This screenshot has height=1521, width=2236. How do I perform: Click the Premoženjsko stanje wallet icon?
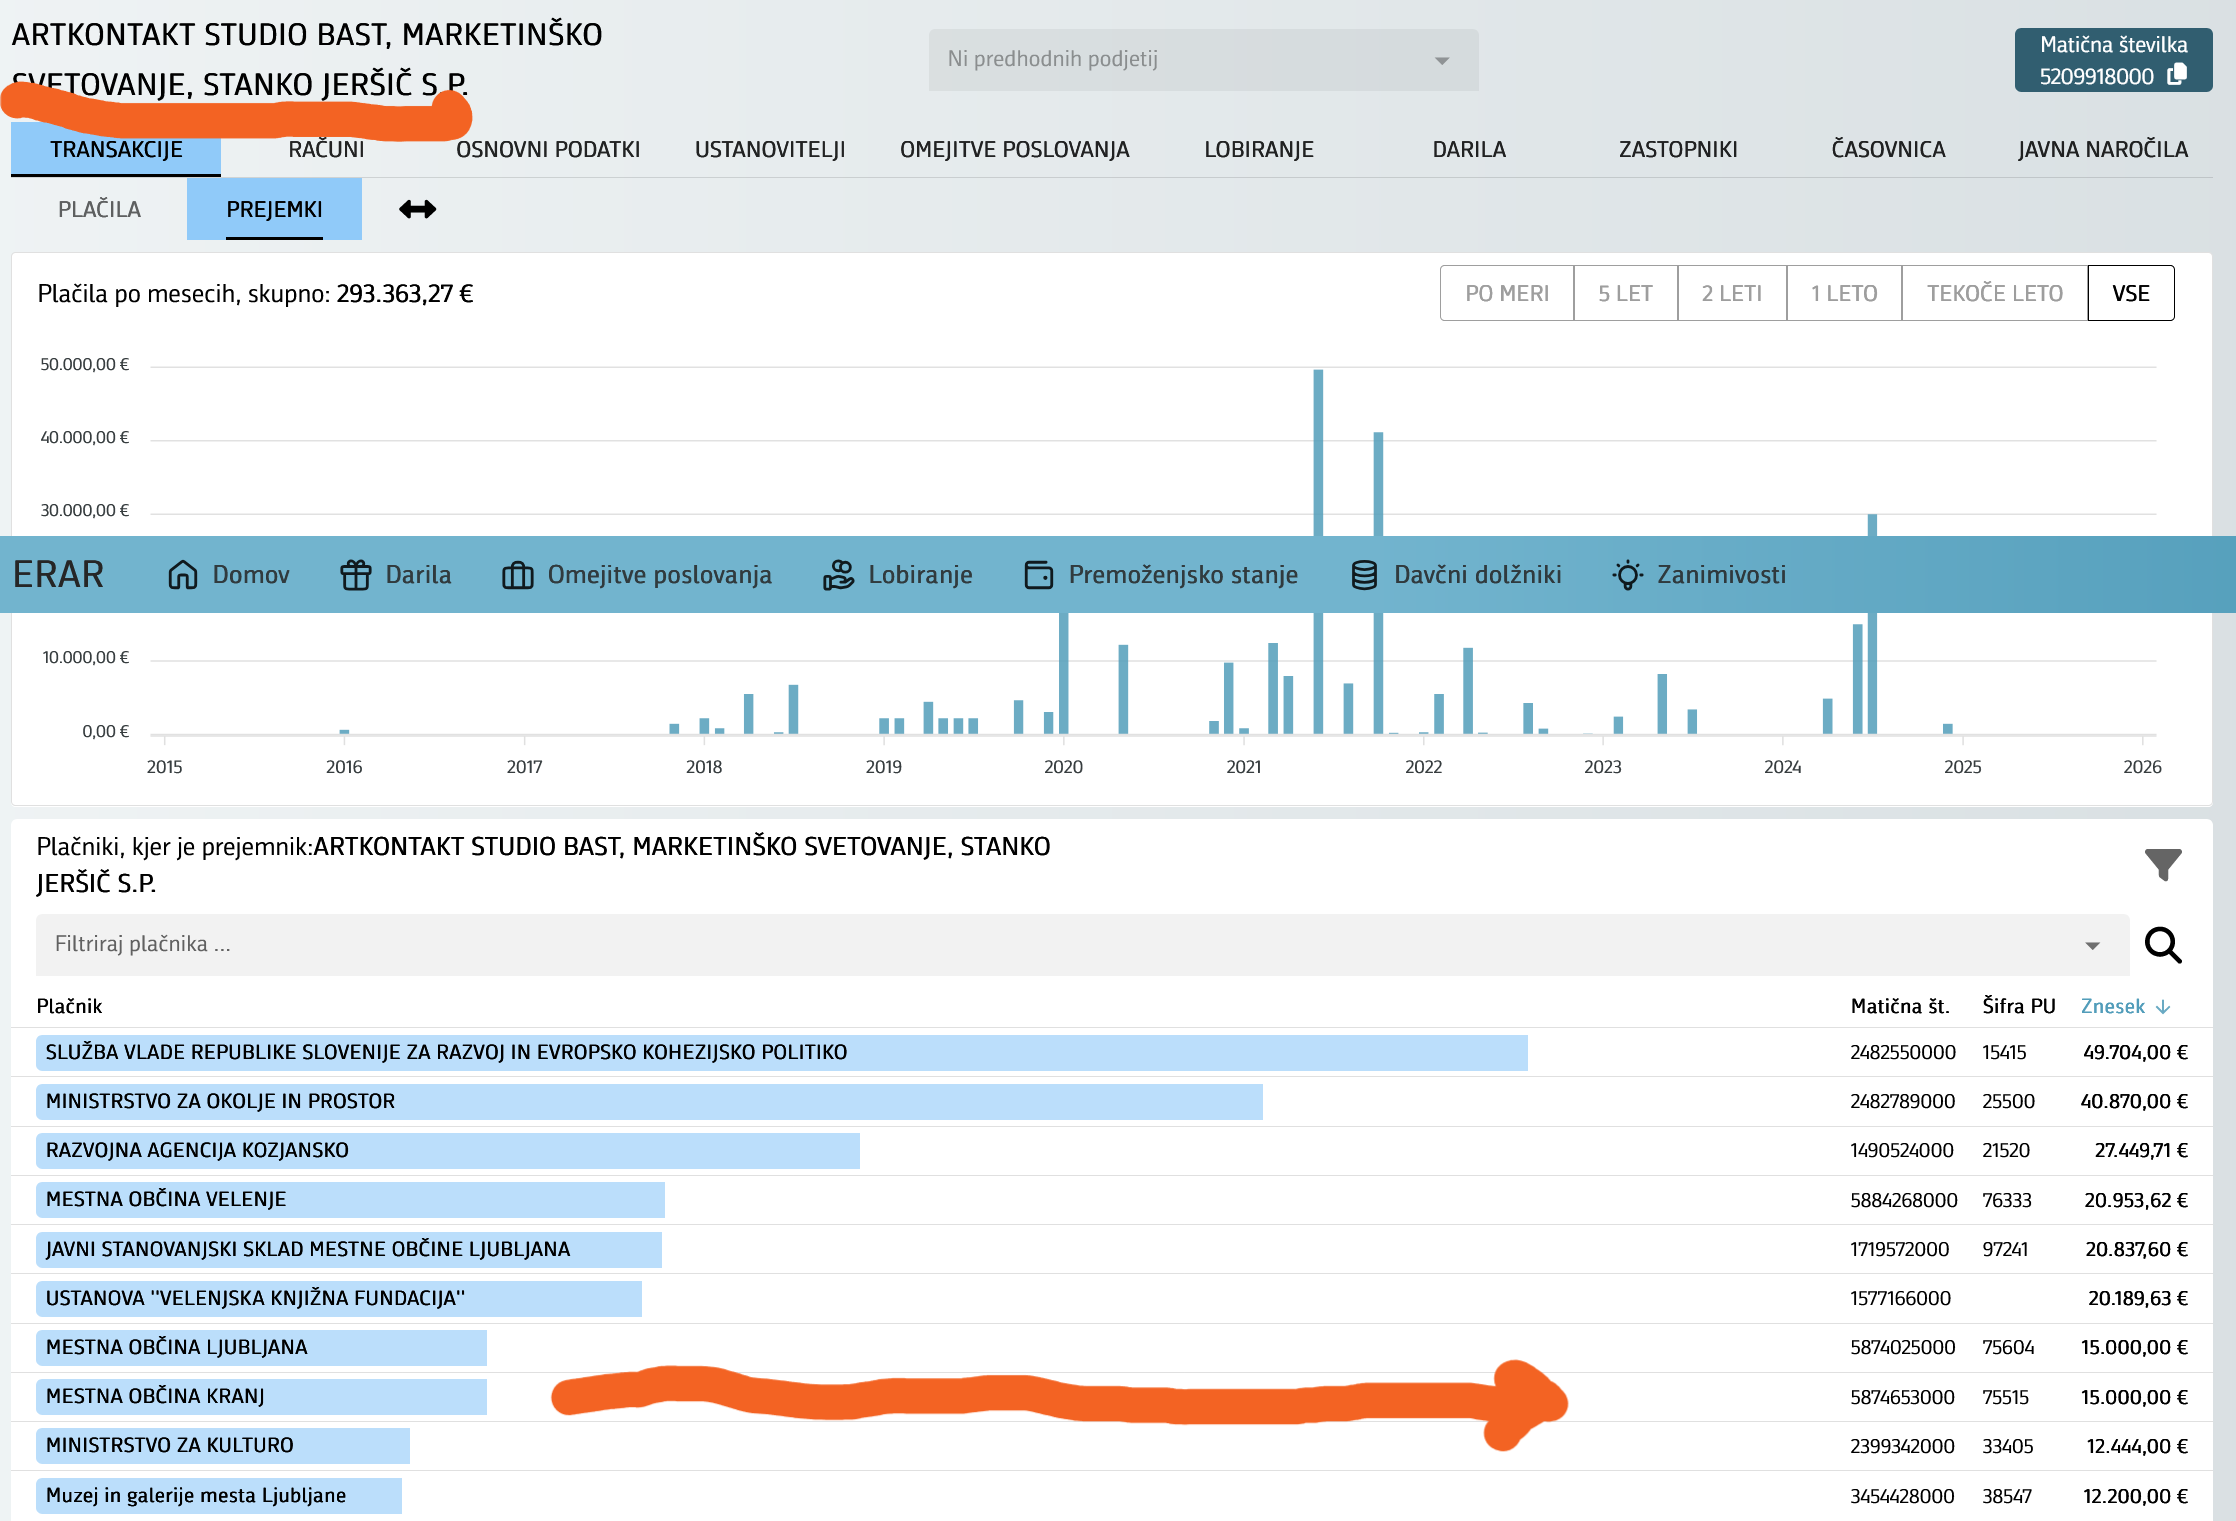tap(1038, 575)
